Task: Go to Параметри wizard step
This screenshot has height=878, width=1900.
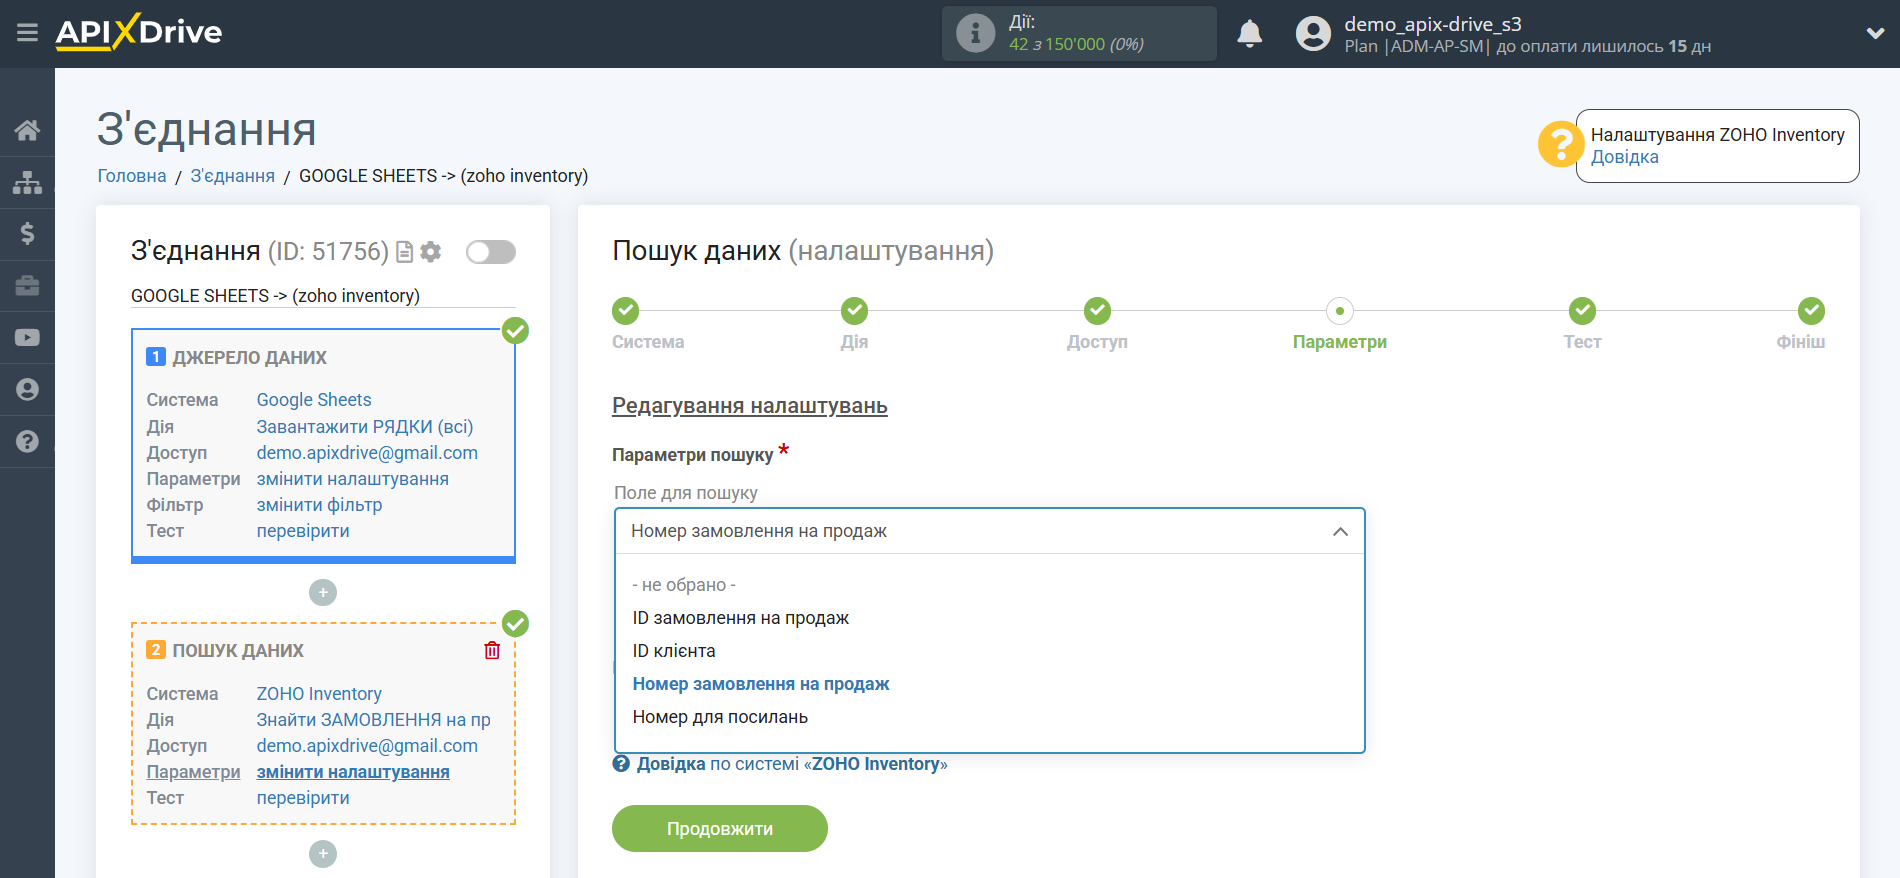Action: coord(1340,311)
